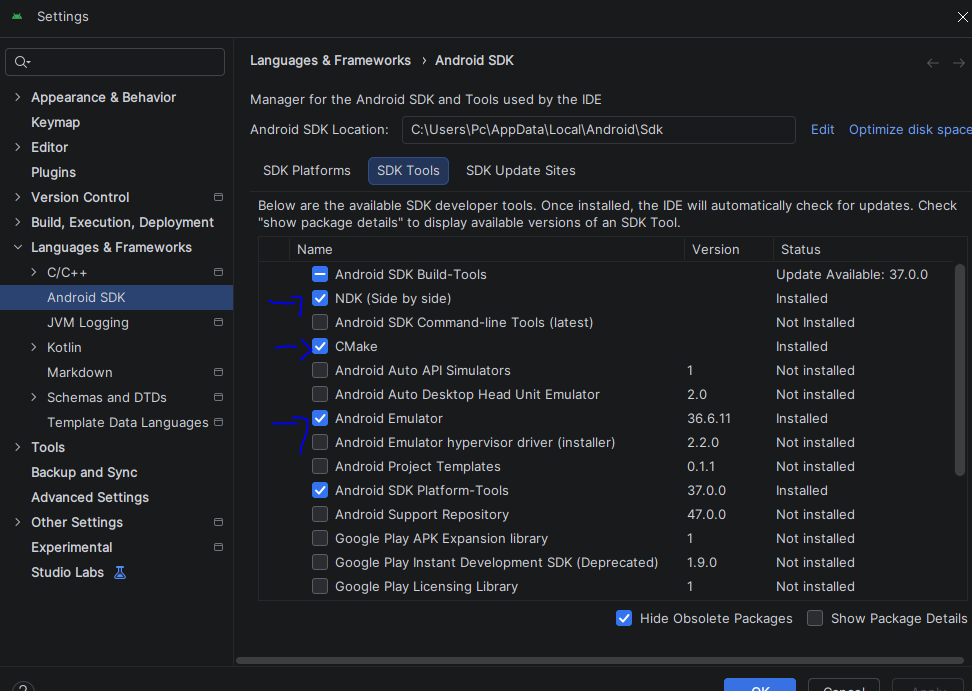The image size is (972, 691).
Task: Click the forward navigation arrow
Action: pyautogui.click(x=958, y=63)
